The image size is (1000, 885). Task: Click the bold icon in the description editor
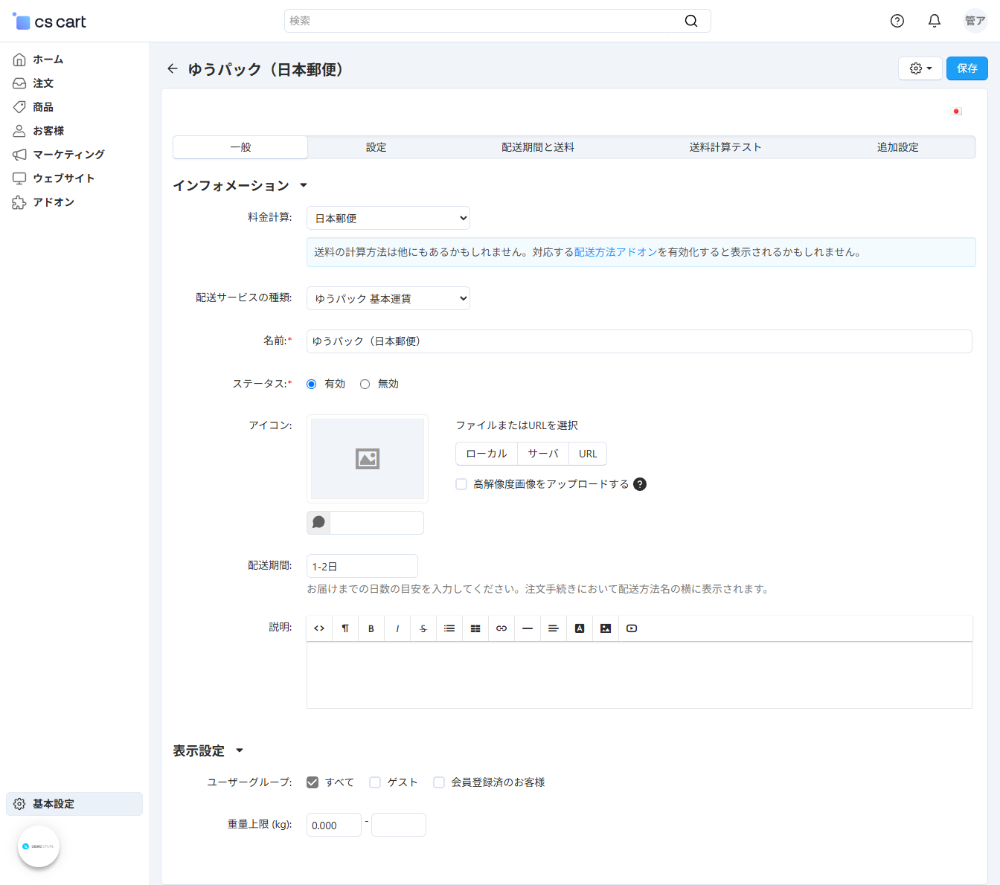371,628
